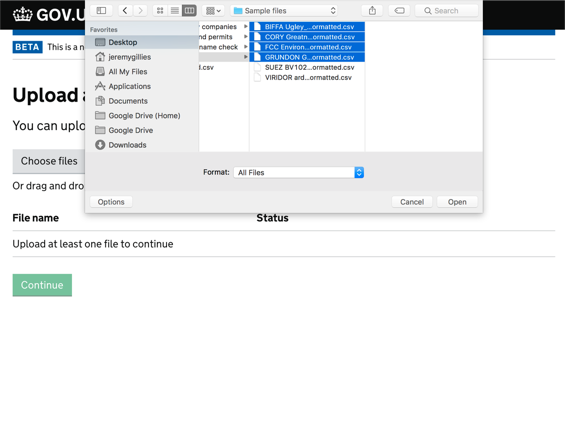This screenshot has height=434, width=565.
Task: Click the SUEZ file's document icon
Action: click(x=257, y=67)
